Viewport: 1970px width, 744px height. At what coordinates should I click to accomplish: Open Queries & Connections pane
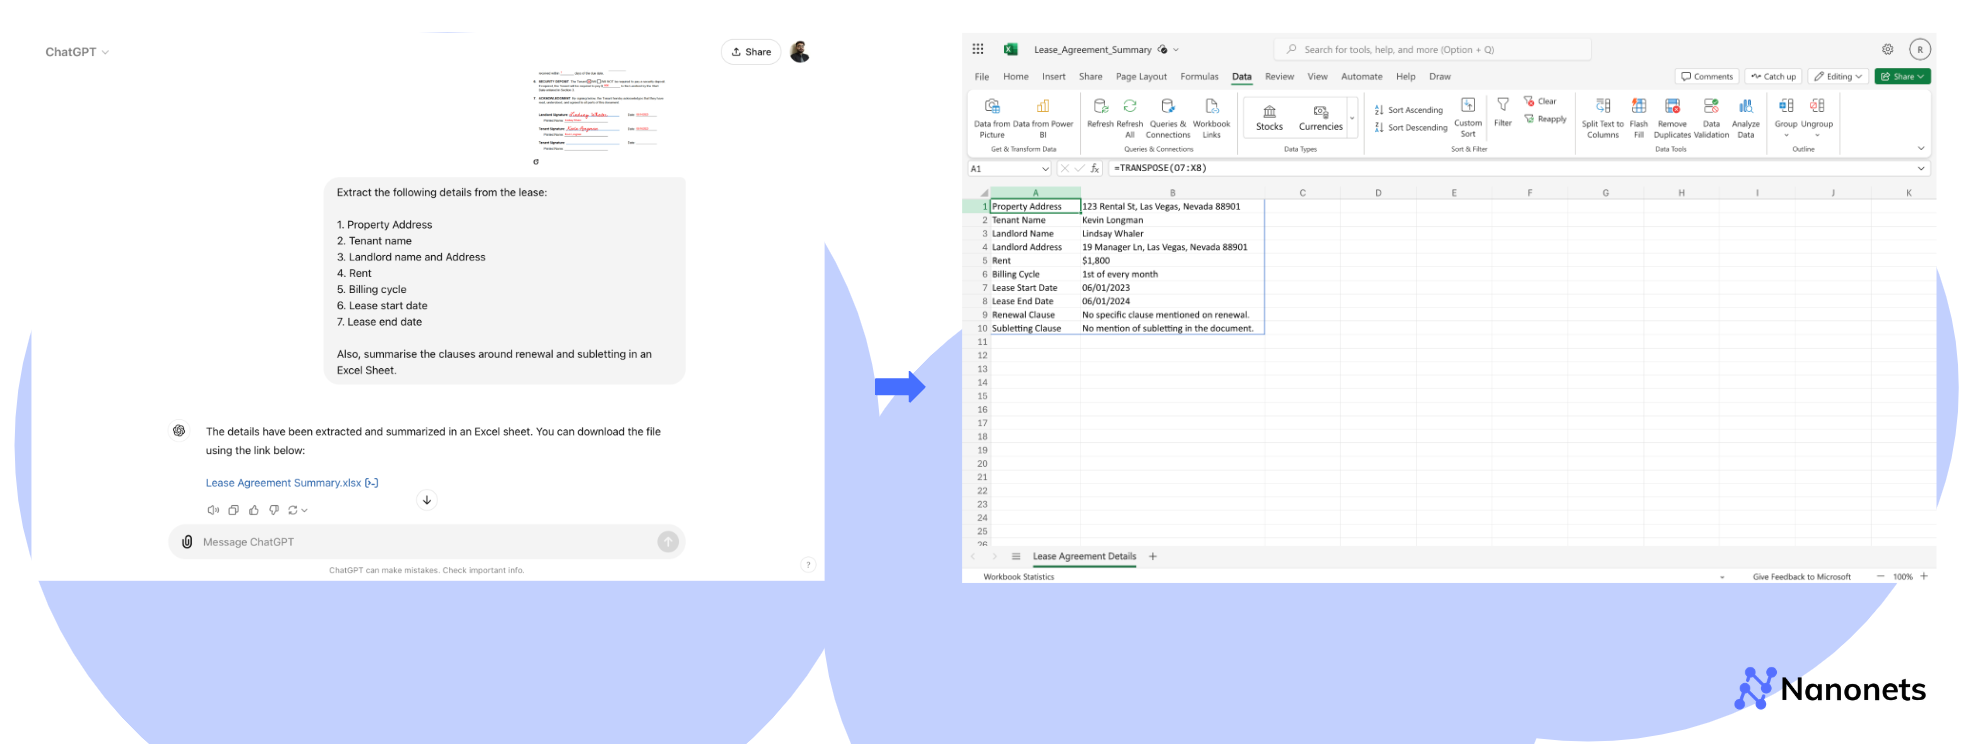click(x=1168, y=116)
